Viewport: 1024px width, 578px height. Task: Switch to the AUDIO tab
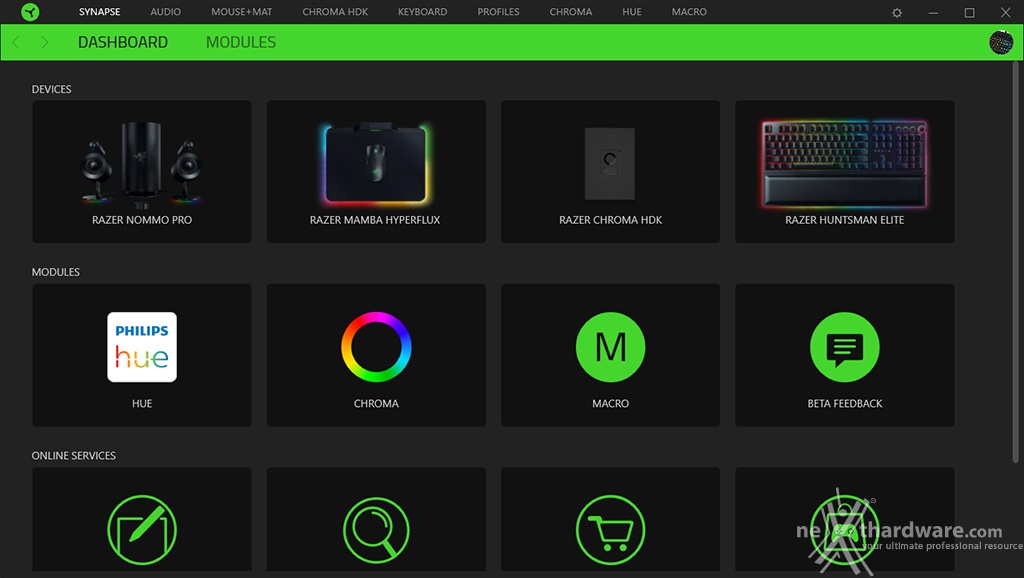click(x=165, y=12)
